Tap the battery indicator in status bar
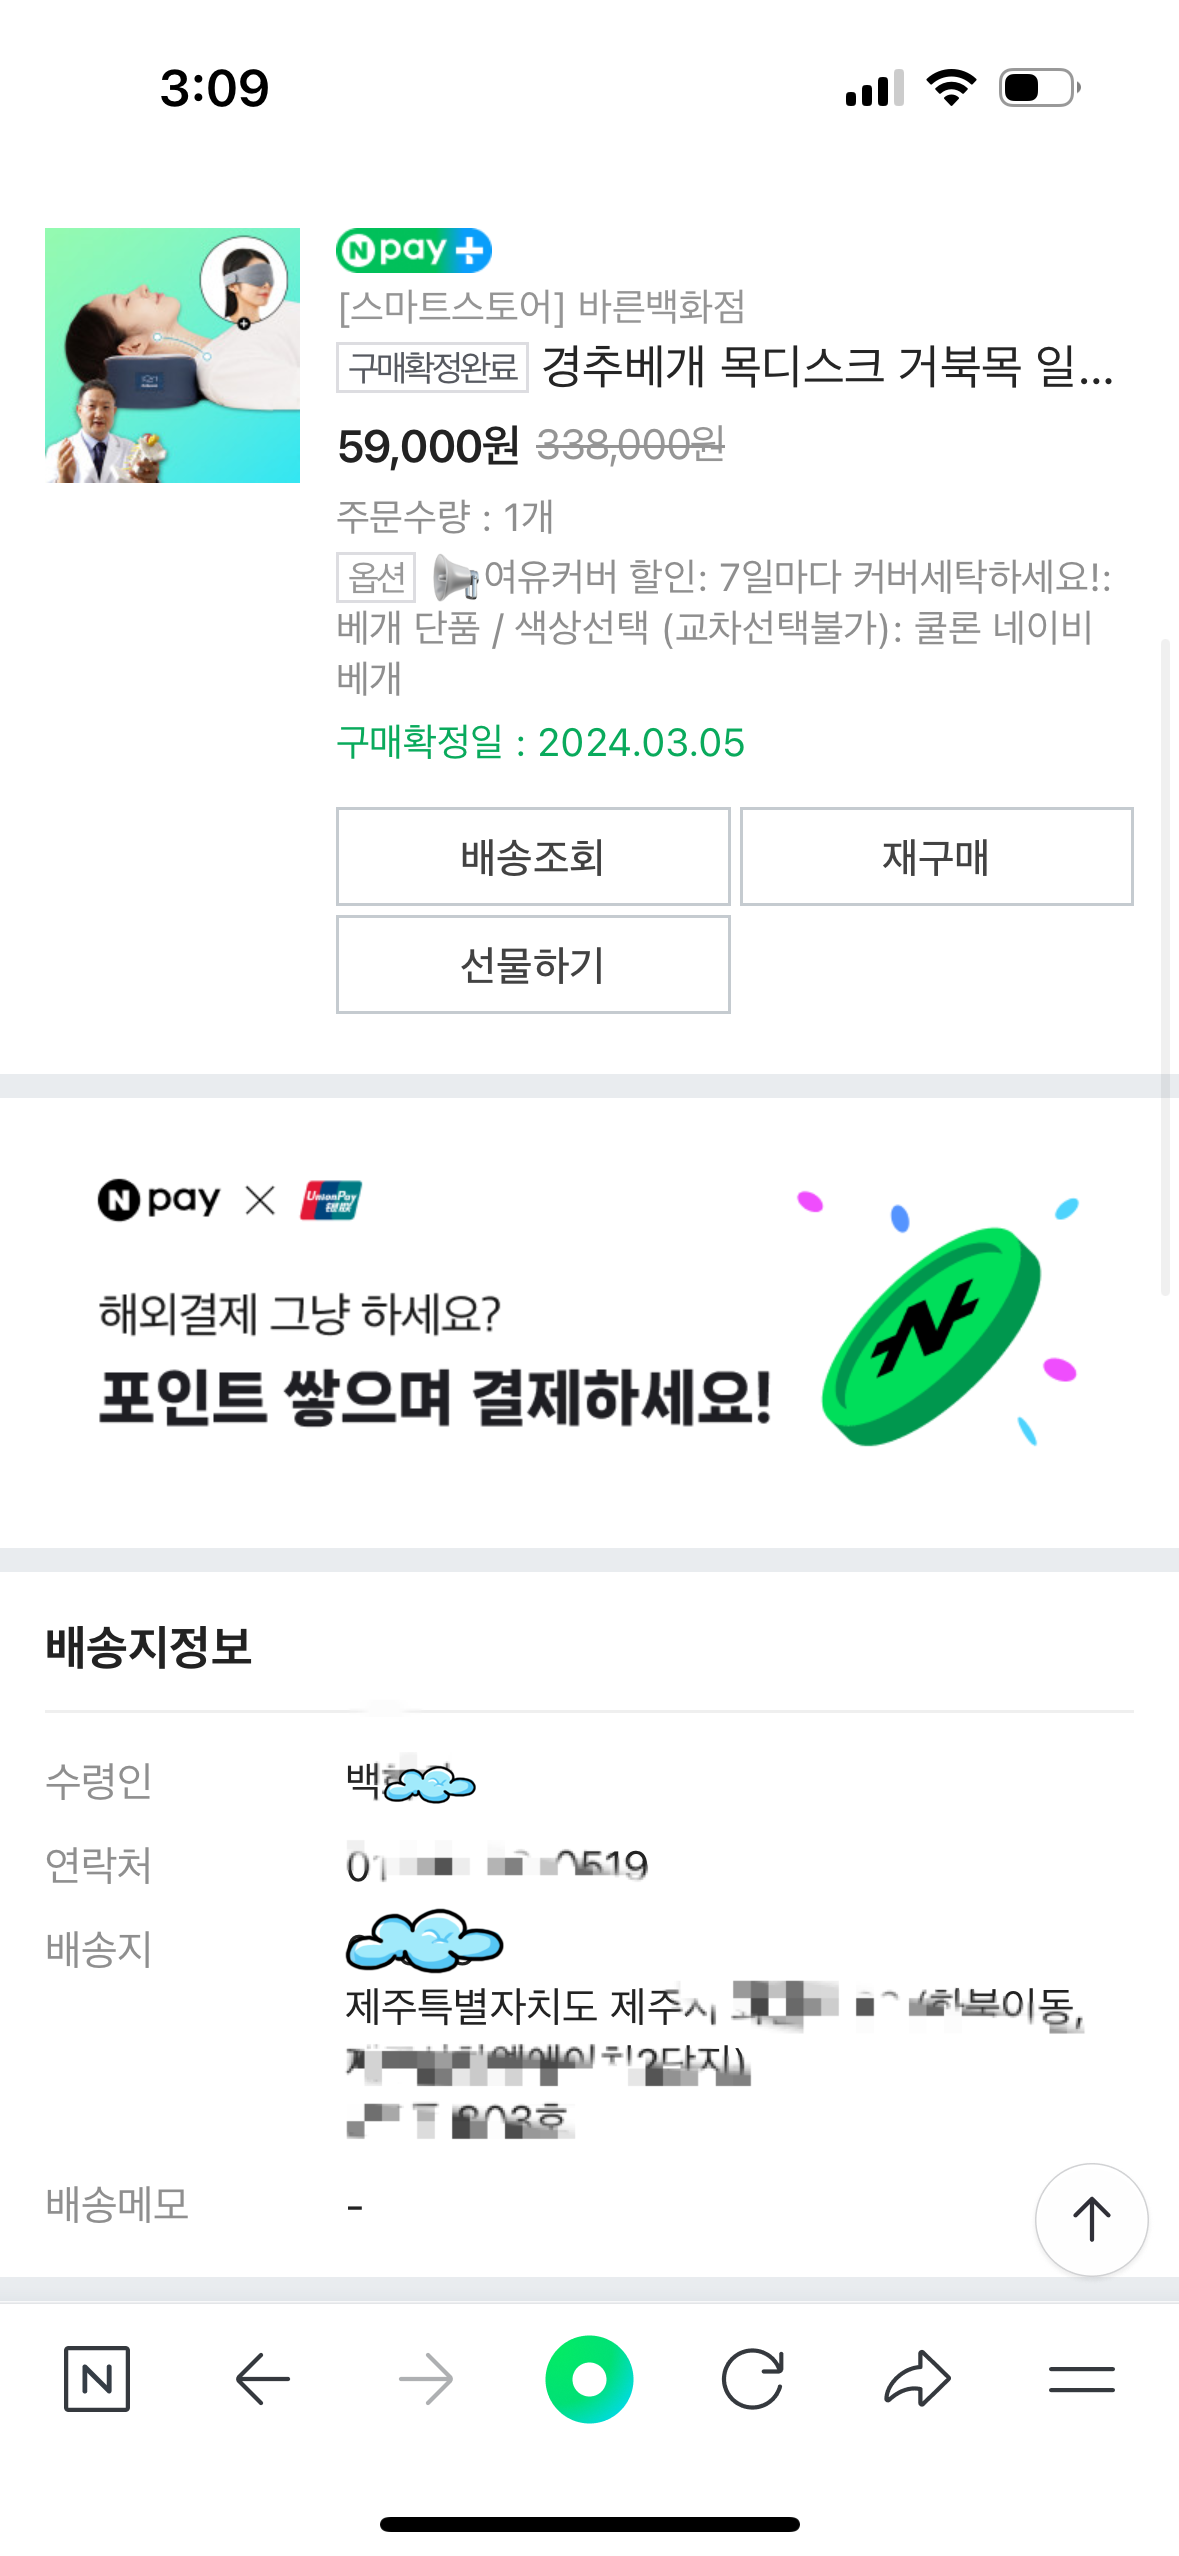 click(x=1040, y=88)
